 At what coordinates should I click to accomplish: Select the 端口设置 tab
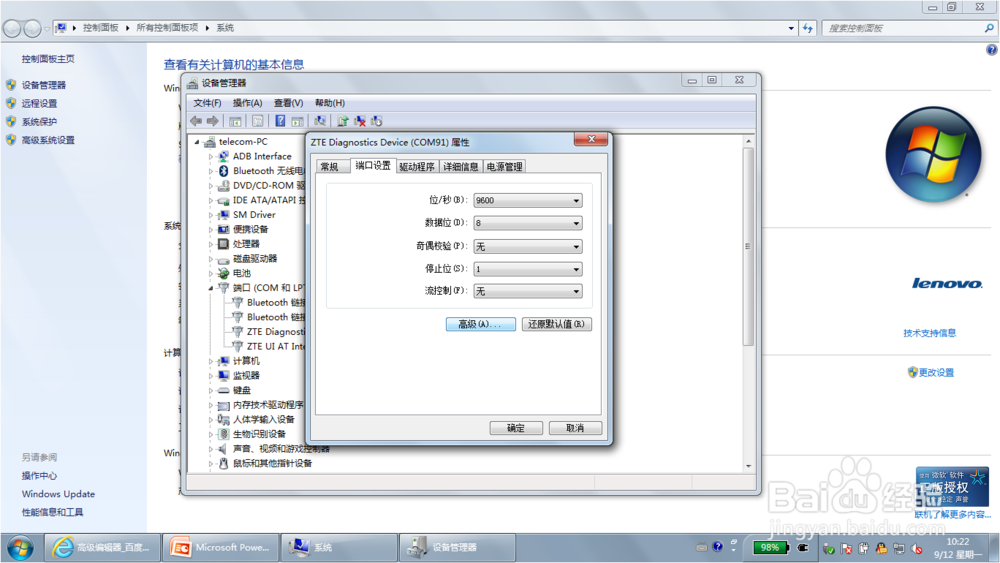(373, 165)
